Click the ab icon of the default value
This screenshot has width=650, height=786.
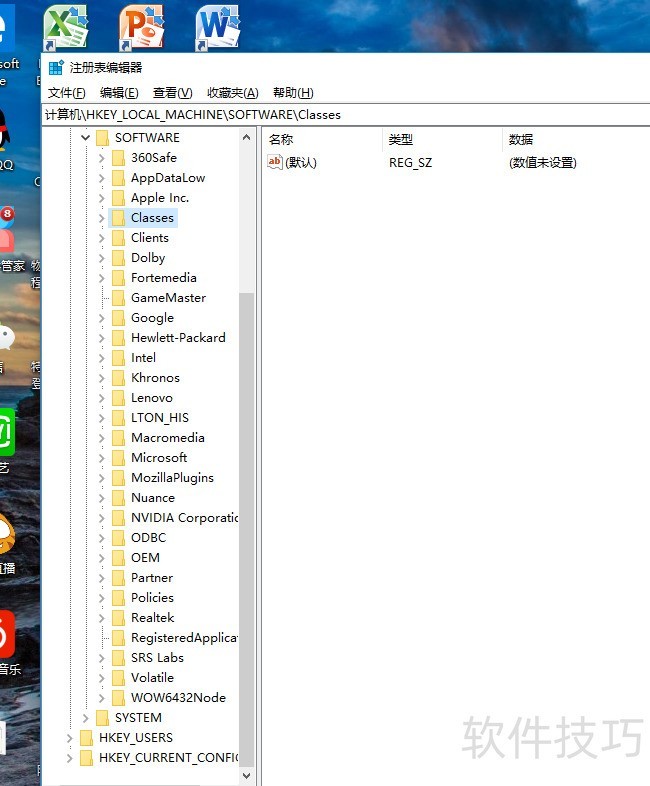pos(275,162)
